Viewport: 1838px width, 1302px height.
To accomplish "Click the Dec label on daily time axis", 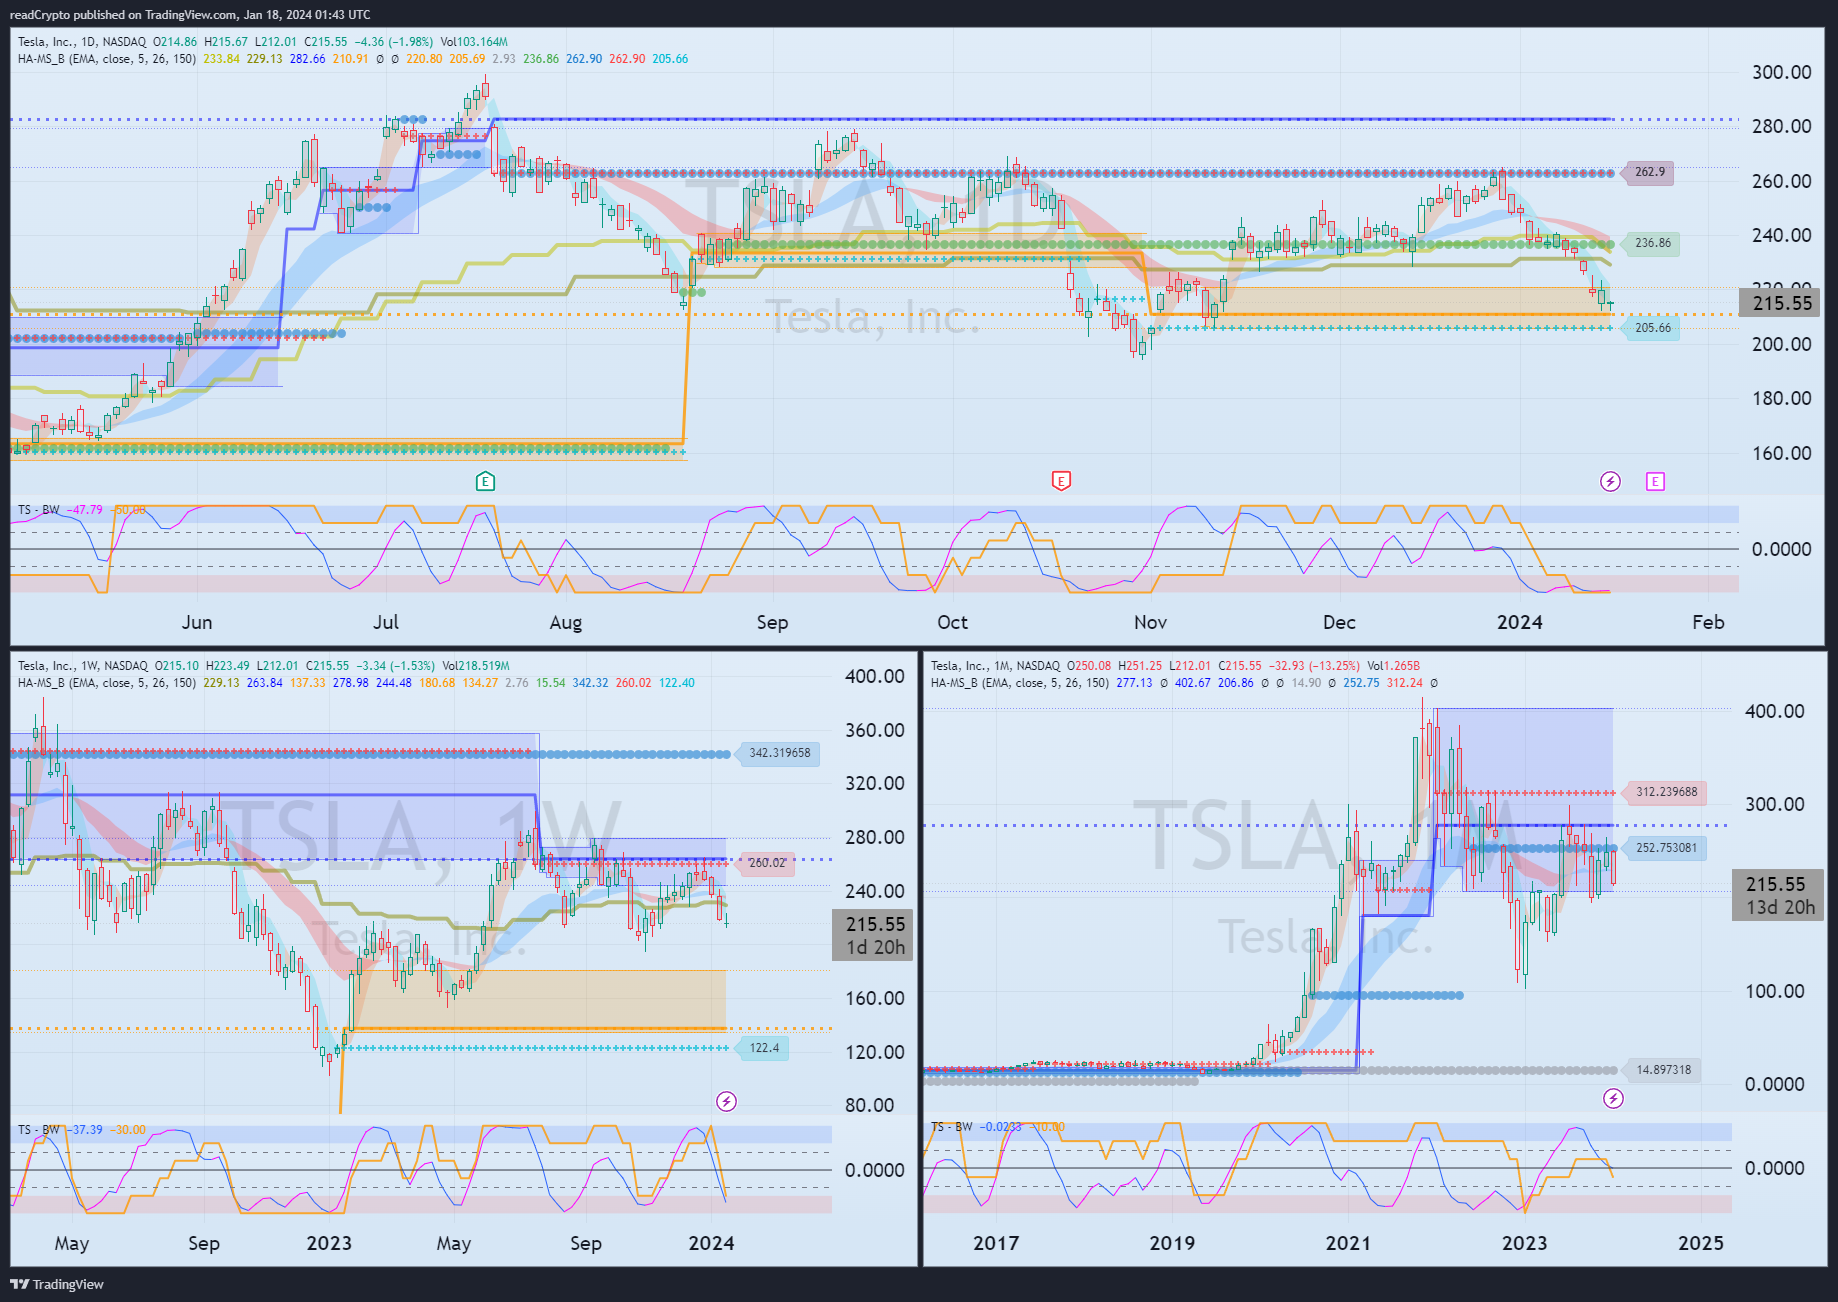I will 1339,622.
